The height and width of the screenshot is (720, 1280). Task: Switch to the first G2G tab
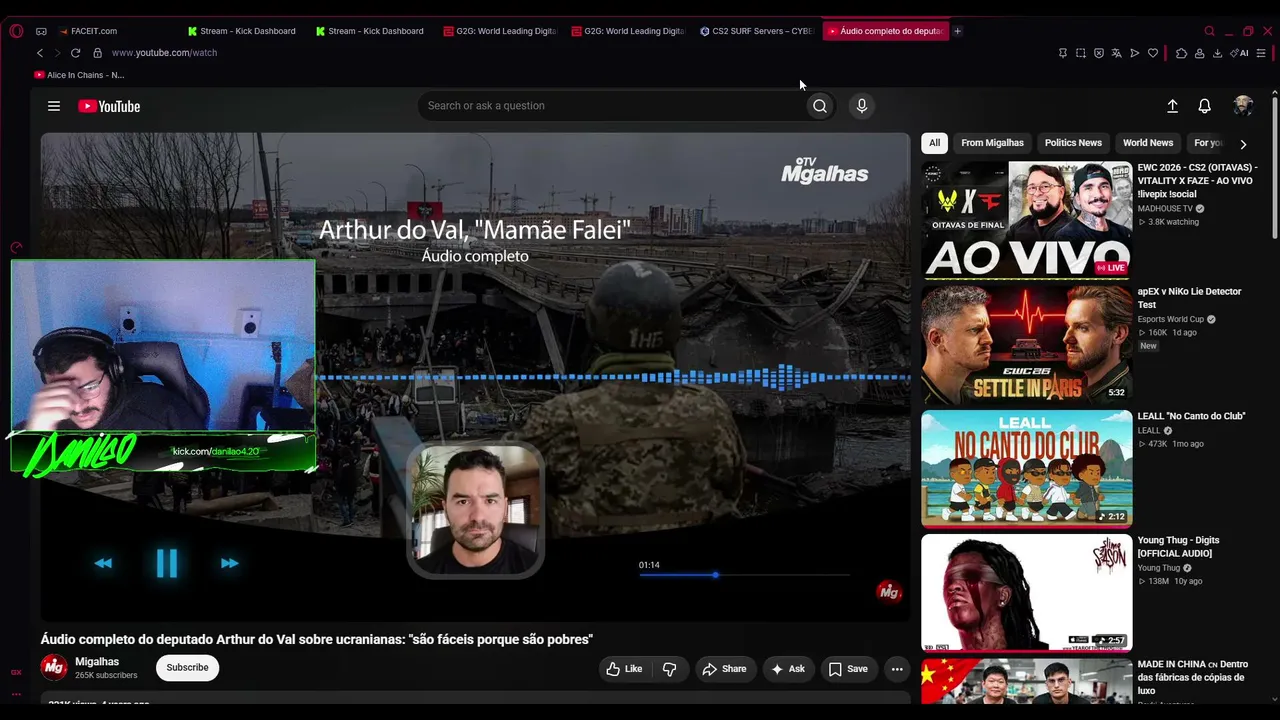(500, 31)
